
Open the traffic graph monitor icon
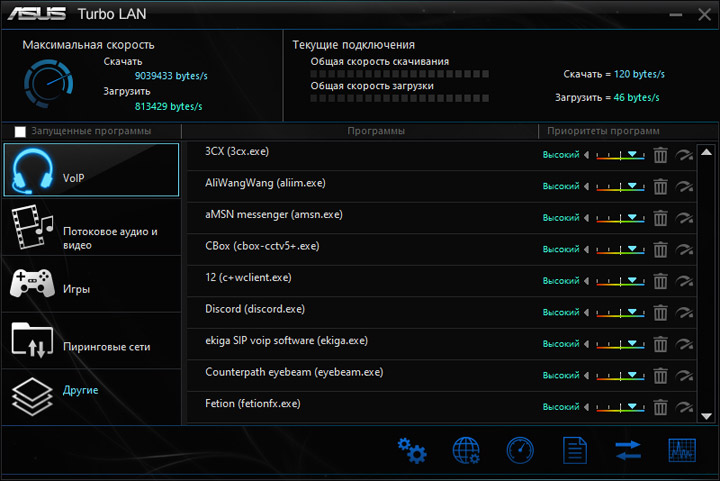point(682,450)
